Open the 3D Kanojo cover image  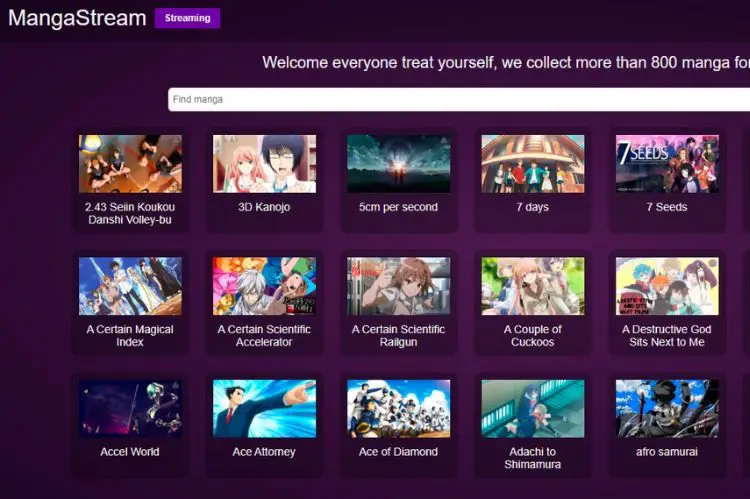click(x=265, y=164)
